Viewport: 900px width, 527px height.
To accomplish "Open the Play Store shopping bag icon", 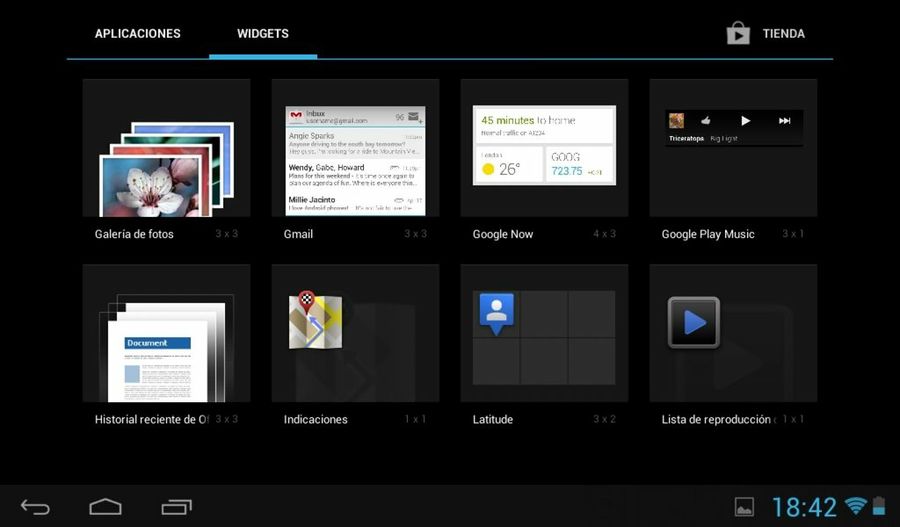I will pos(738,33).
